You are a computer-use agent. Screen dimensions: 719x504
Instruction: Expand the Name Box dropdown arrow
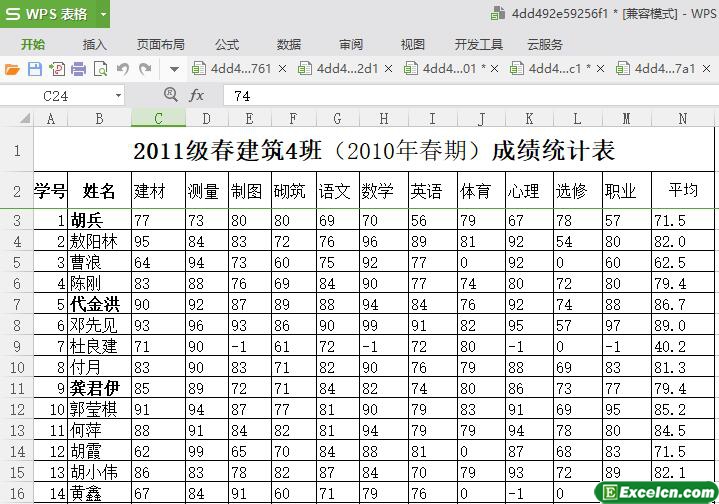click(118, 96)
